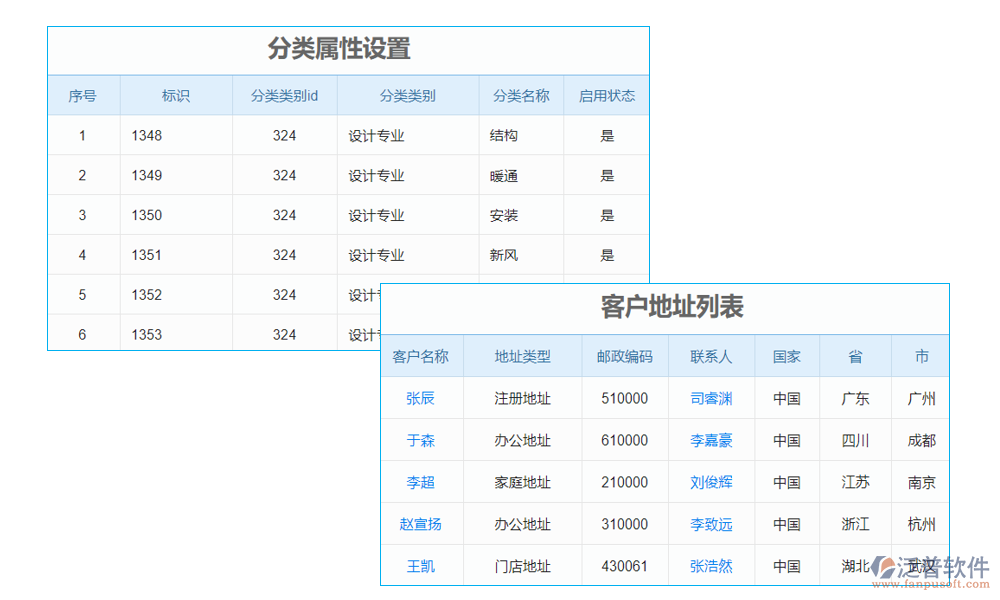Sort by the 序号 column header
This screenshot has width=1000, height=600.
83,95
